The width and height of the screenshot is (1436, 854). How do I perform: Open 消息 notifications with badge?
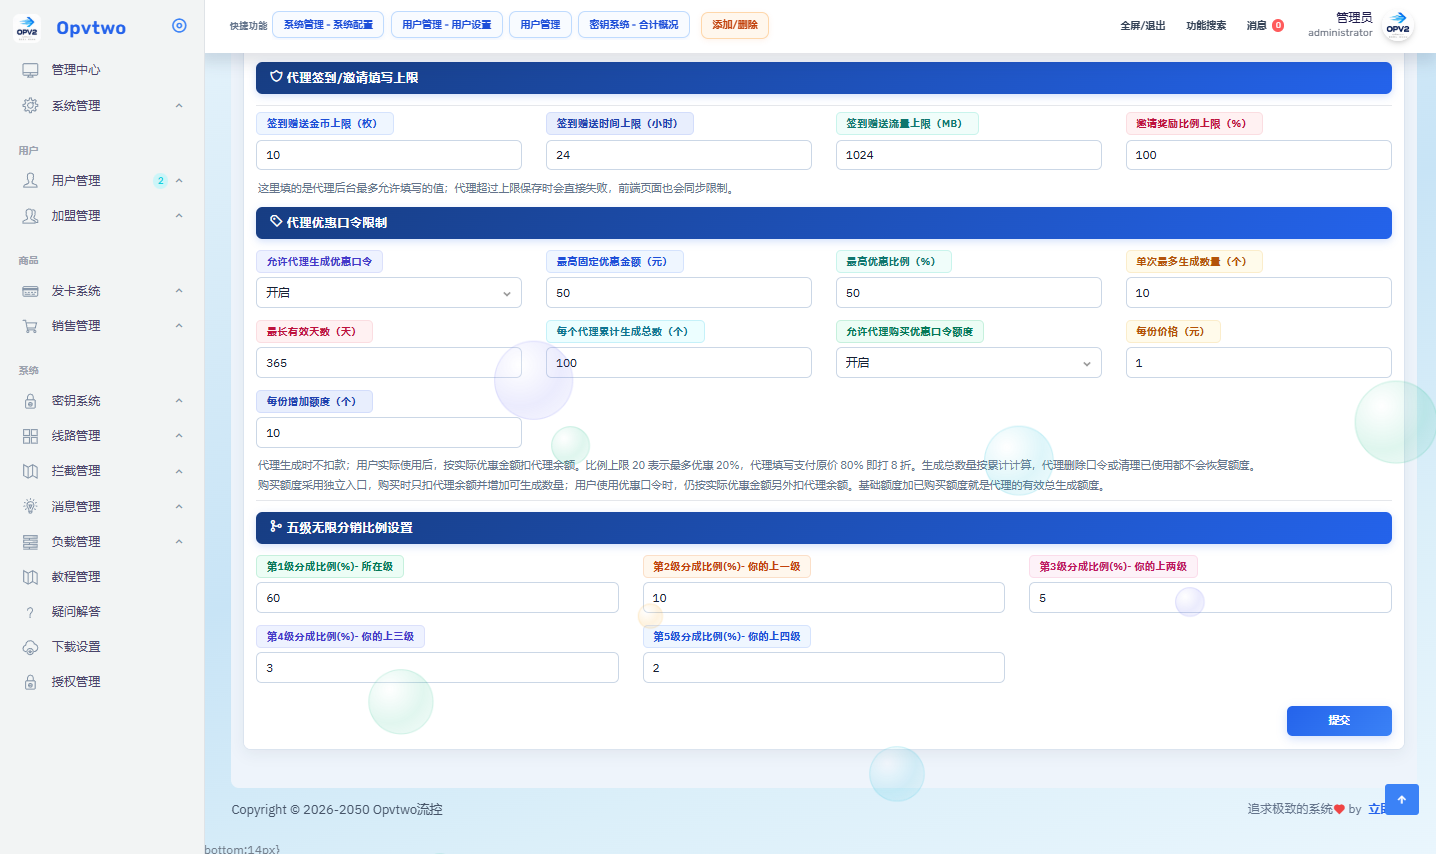click(x=1265, y=26)
